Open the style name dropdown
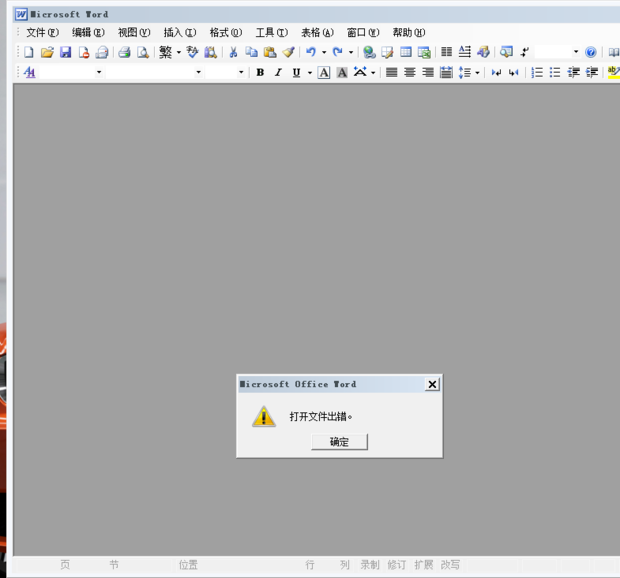The width and height of the screenshot is (620, 578). point(99,72)
